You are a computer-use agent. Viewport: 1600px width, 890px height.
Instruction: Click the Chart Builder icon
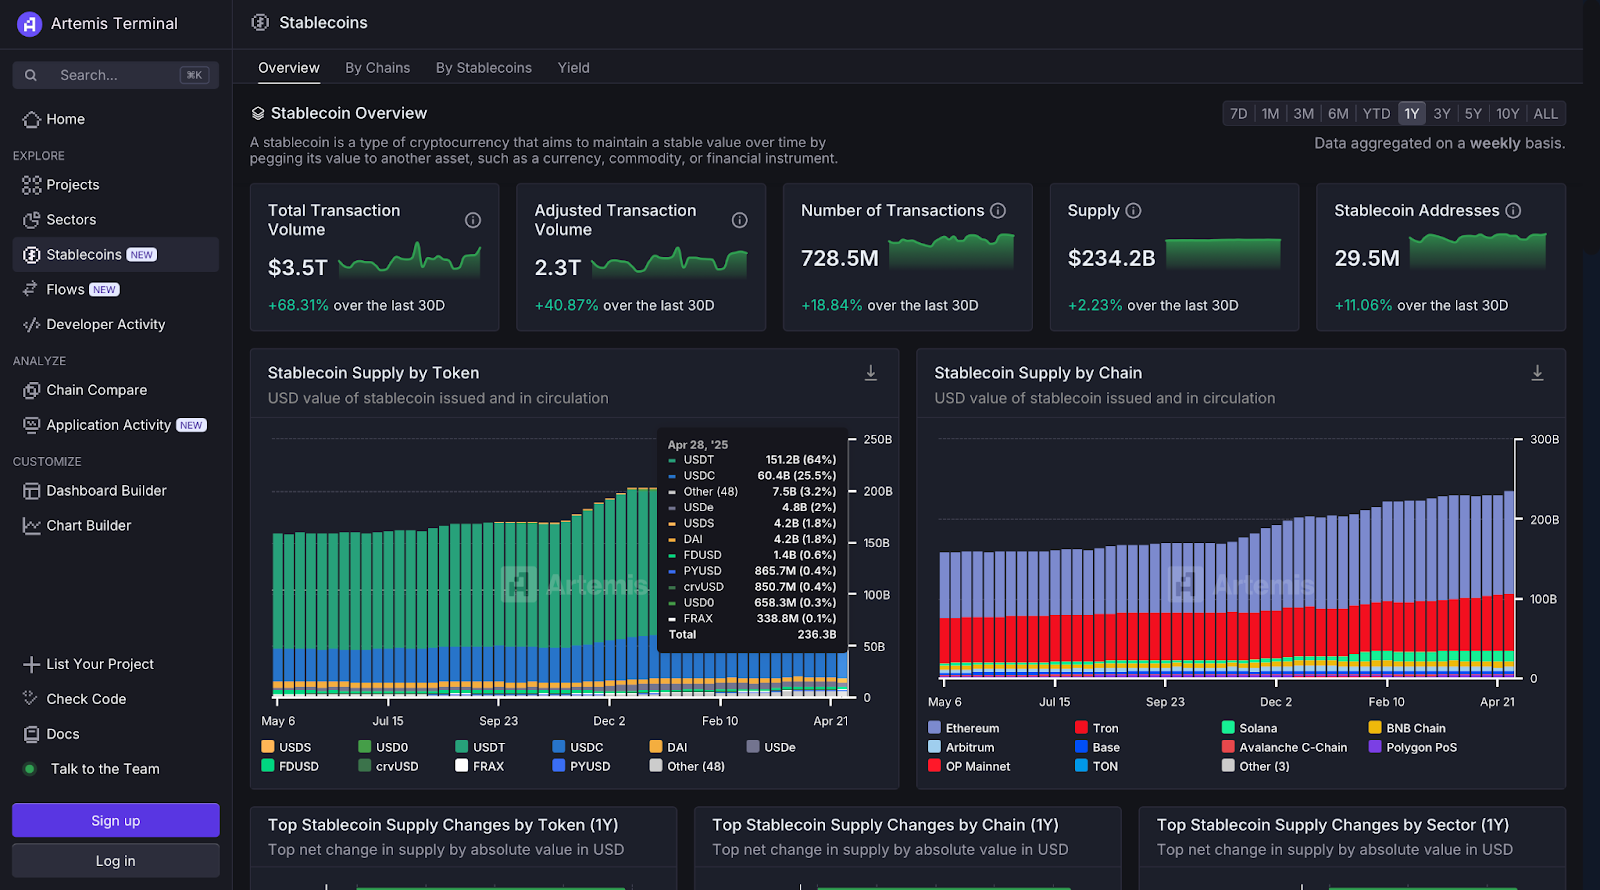[31, 526]
